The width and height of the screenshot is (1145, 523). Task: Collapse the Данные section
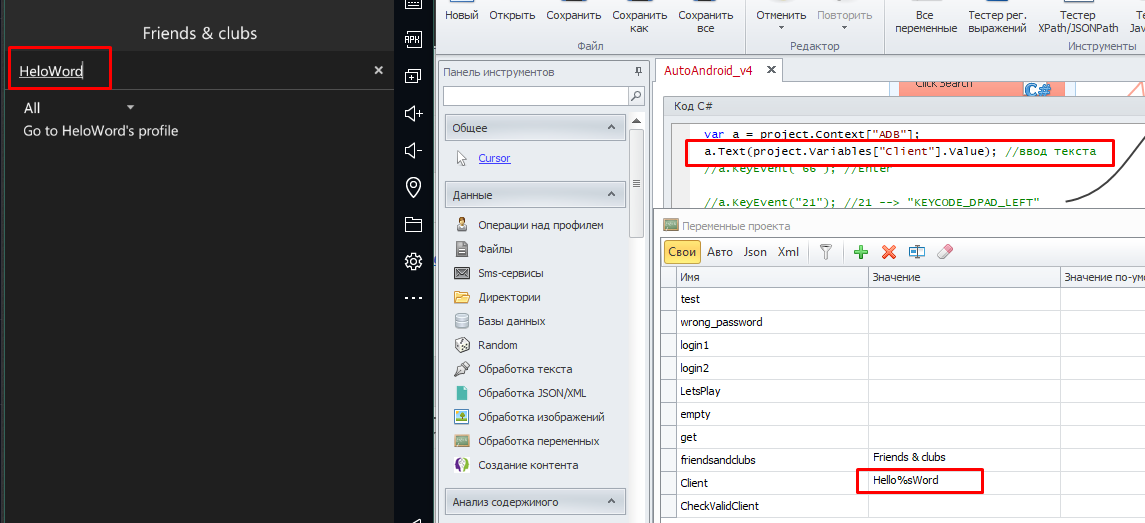coord(609,195)
